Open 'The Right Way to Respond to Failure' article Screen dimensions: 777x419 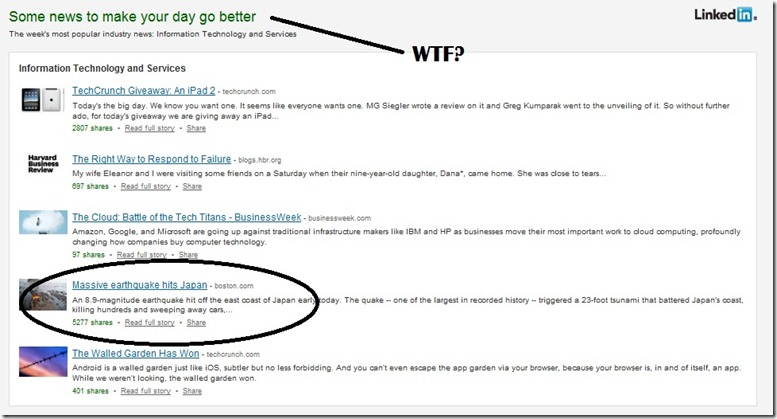point(152,159)
